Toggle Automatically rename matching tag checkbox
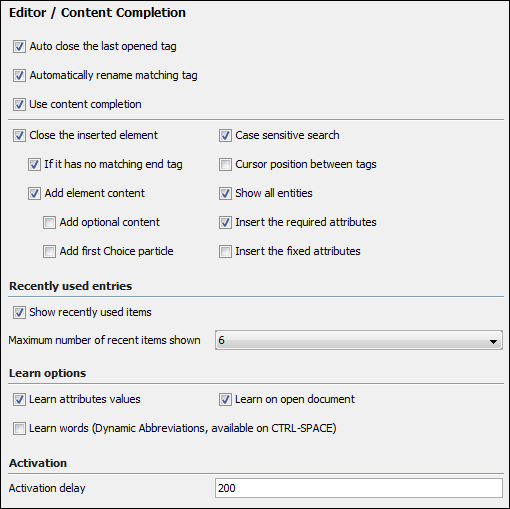The height and width of the screenshot is (509, 510). tap(19, 76)
